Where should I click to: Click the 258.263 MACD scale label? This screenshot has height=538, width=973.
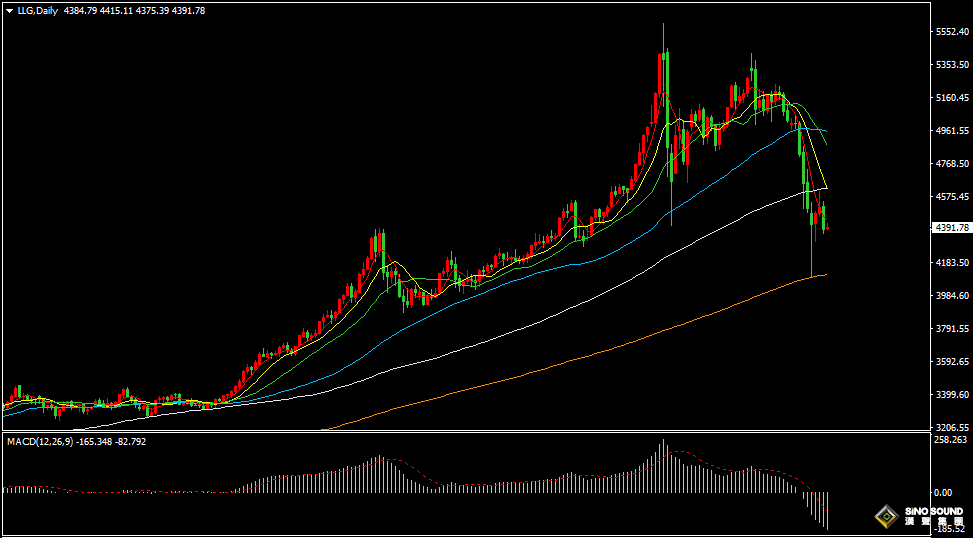point(949,440)
